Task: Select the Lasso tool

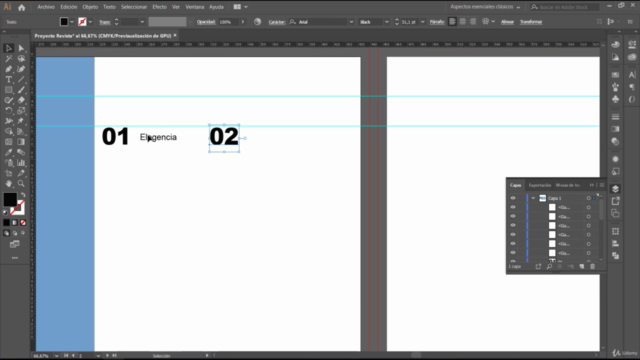Action: [x=21, y=59]
